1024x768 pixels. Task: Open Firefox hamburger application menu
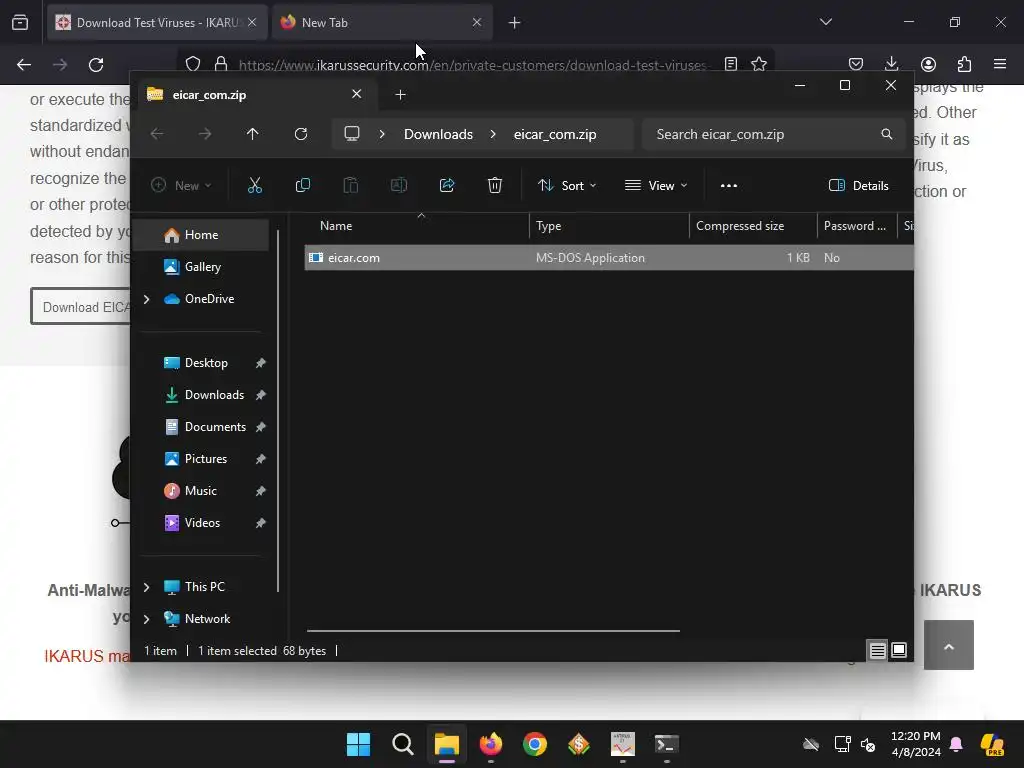click(x=1000, y=64)
